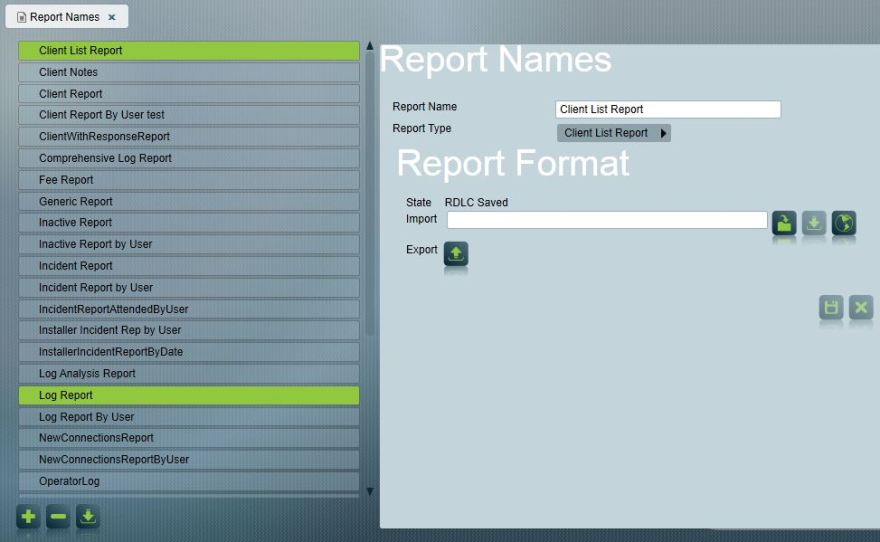Click the report list scrollbar thumb
880x542 pixels.
[x=370, y=194]
